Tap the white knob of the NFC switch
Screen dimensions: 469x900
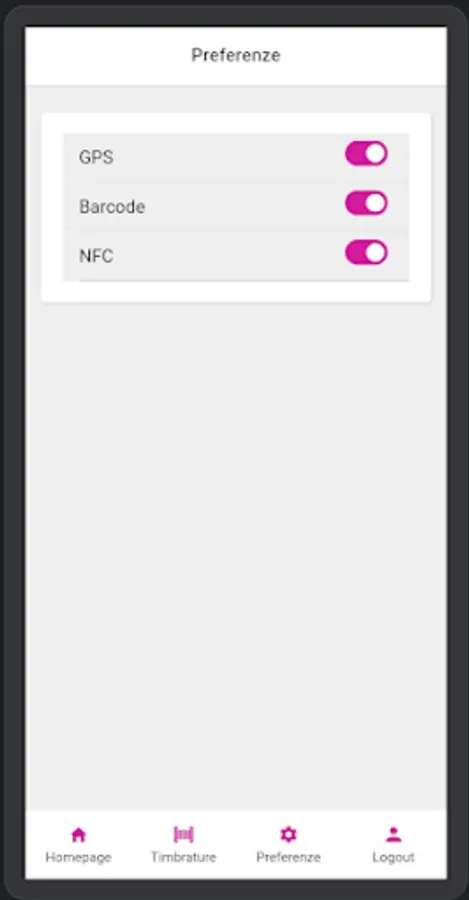tap(375, 253)
